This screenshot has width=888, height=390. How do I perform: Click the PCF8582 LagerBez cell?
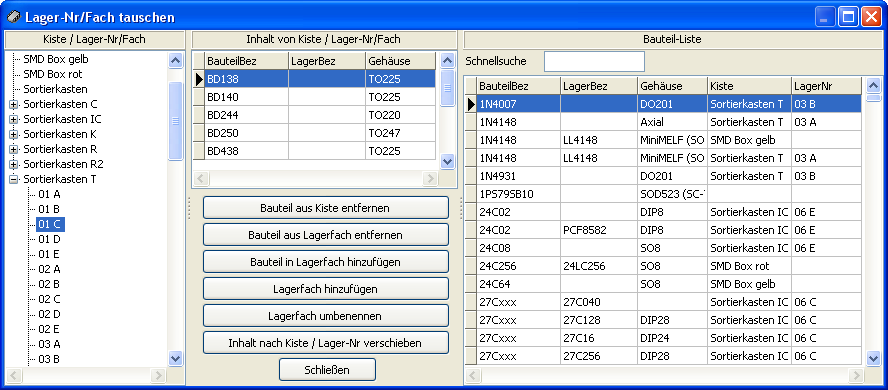(599, 230)
